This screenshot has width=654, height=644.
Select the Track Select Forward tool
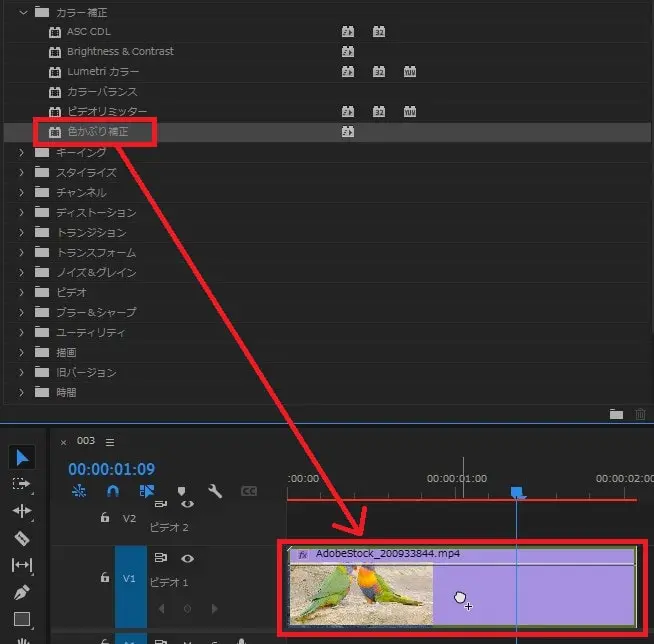22,484
